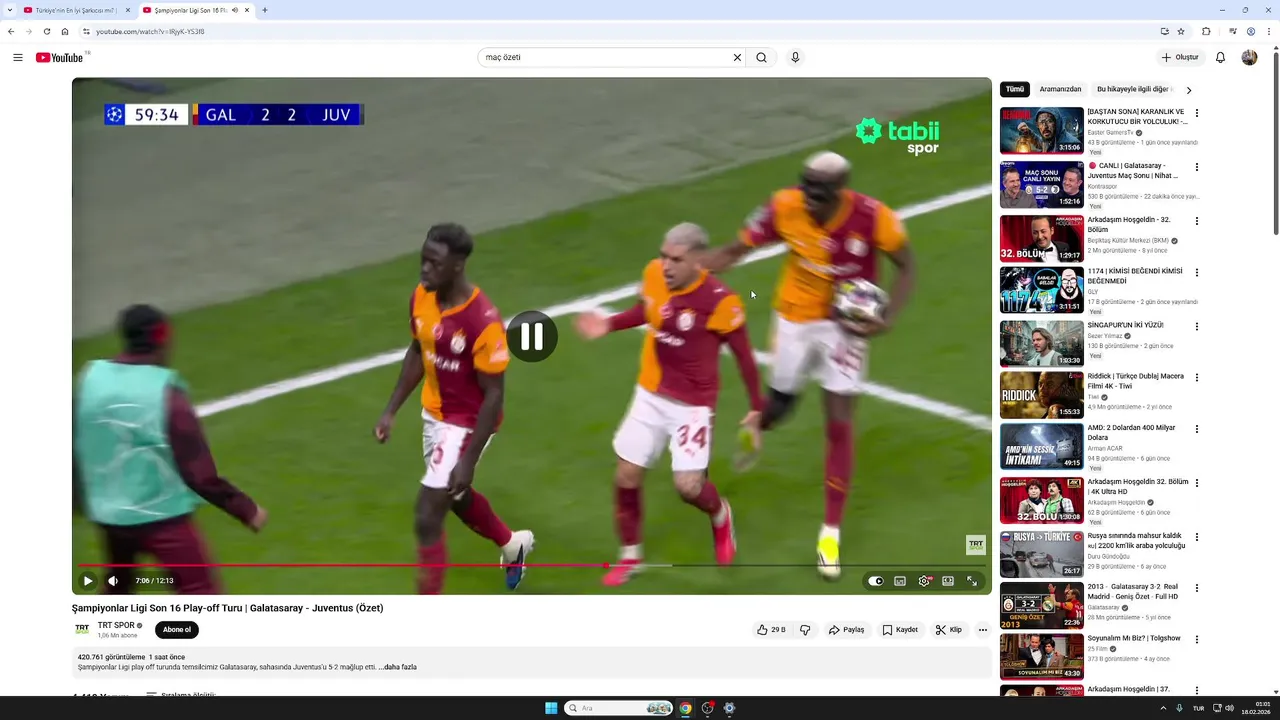Show hidden system tray icons
This screenshot has height=720, width=1280.
tap(1162, 708)
